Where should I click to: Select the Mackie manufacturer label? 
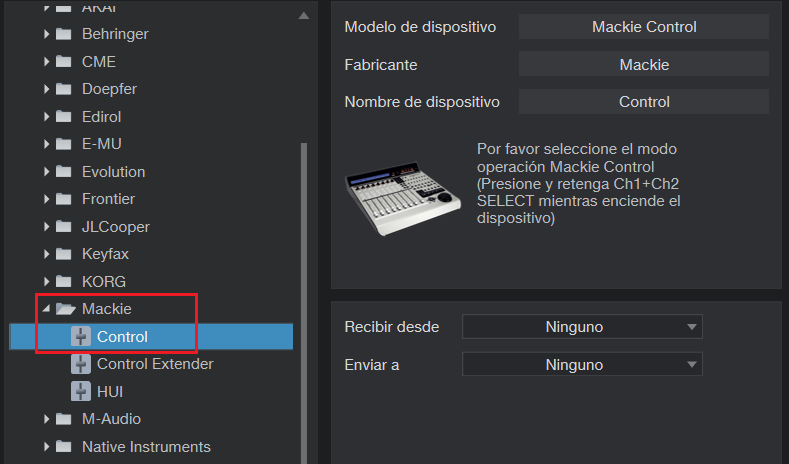tap(107, 308)
